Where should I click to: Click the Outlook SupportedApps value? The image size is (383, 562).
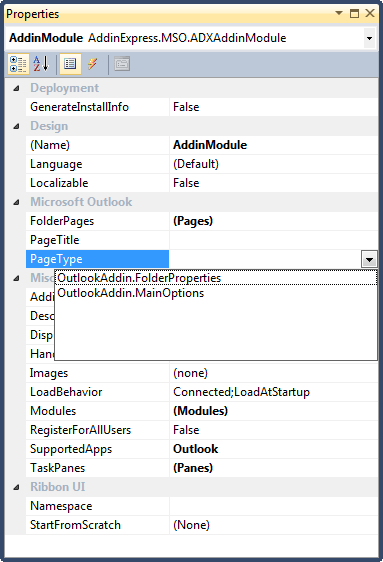tap(273, 449)
